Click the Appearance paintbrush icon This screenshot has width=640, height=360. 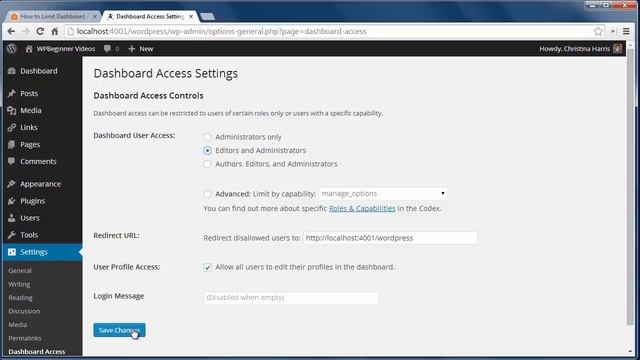pos(11,184)
